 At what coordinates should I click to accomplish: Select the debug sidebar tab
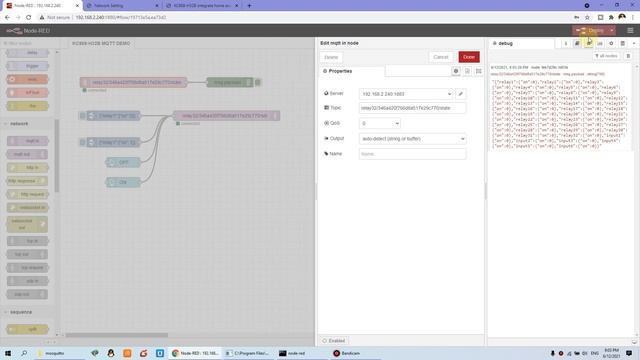(x=522, y=43)
